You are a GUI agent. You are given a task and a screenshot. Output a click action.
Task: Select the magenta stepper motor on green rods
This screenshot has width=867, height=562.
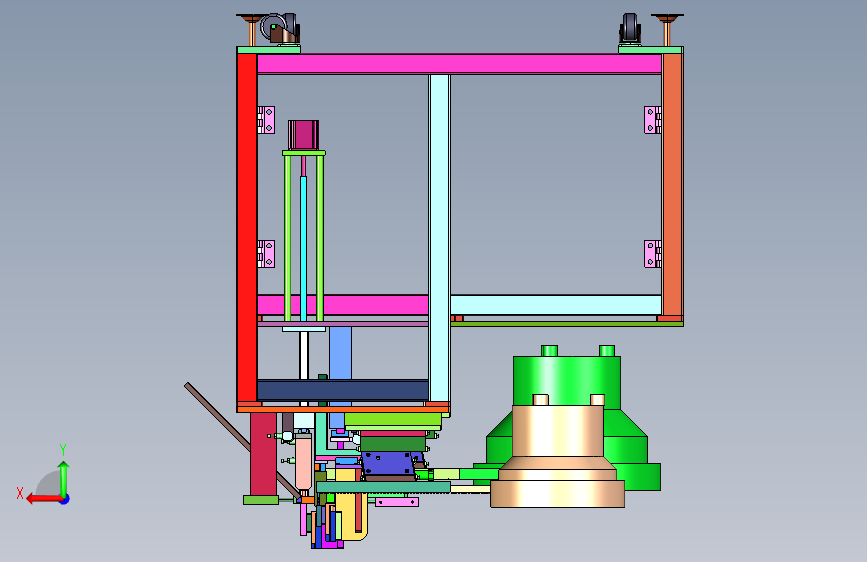point(304,135)
